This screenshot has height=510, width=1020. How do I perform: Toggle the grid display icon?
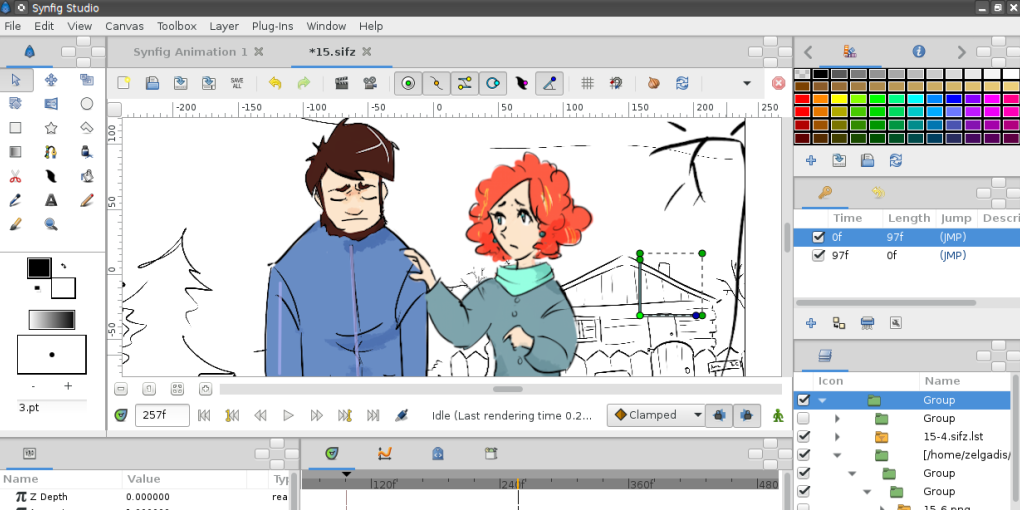[588, 83]
